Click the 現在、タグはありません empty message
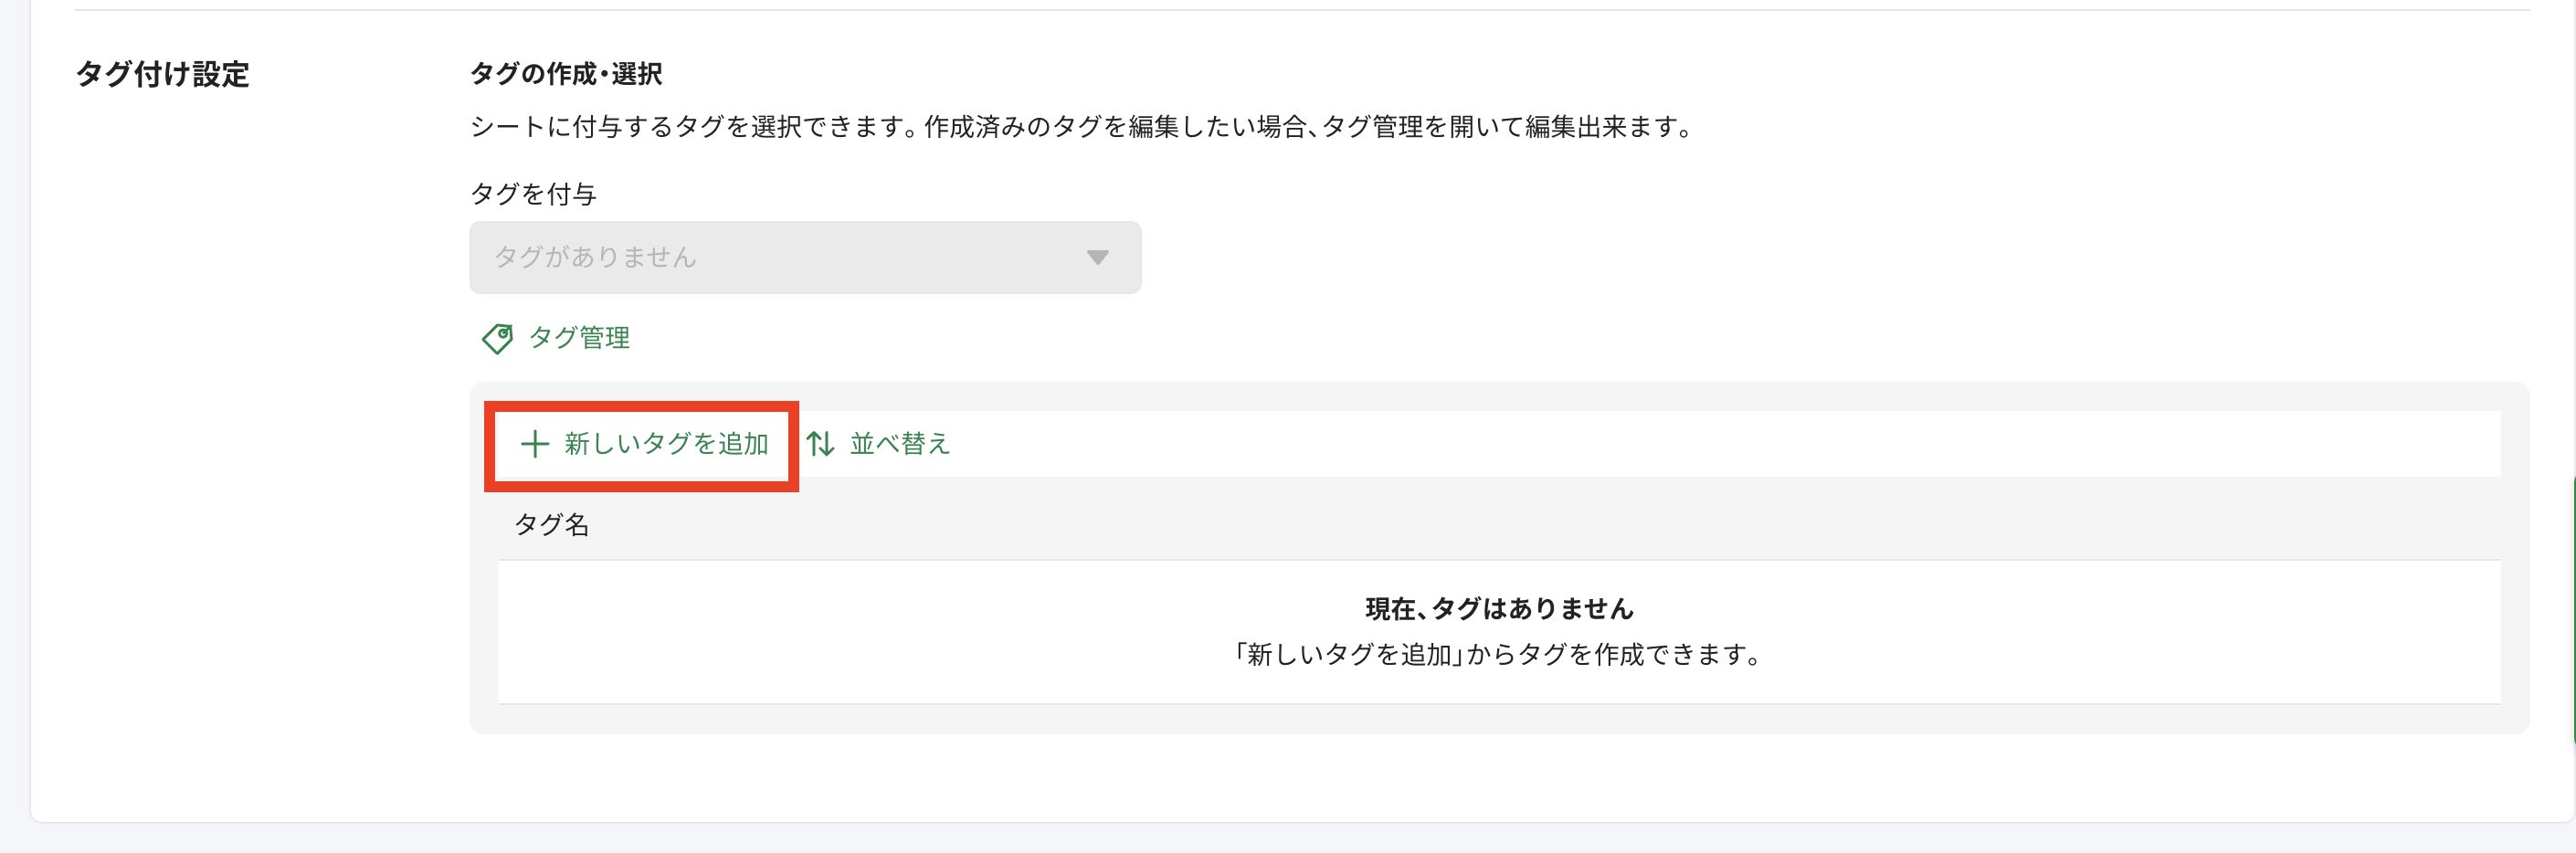The width and height of the screenshot is (2576, 853). point(1499,608)
